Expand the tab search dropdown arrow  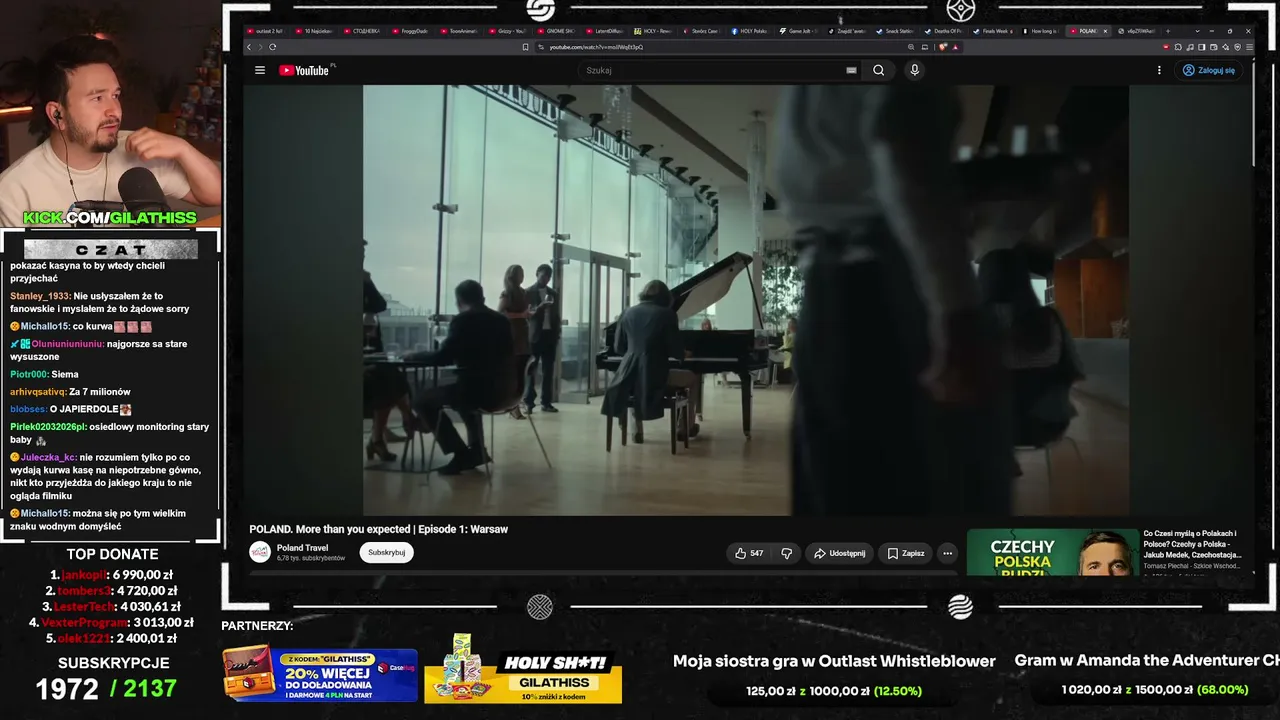(1197, 31)
